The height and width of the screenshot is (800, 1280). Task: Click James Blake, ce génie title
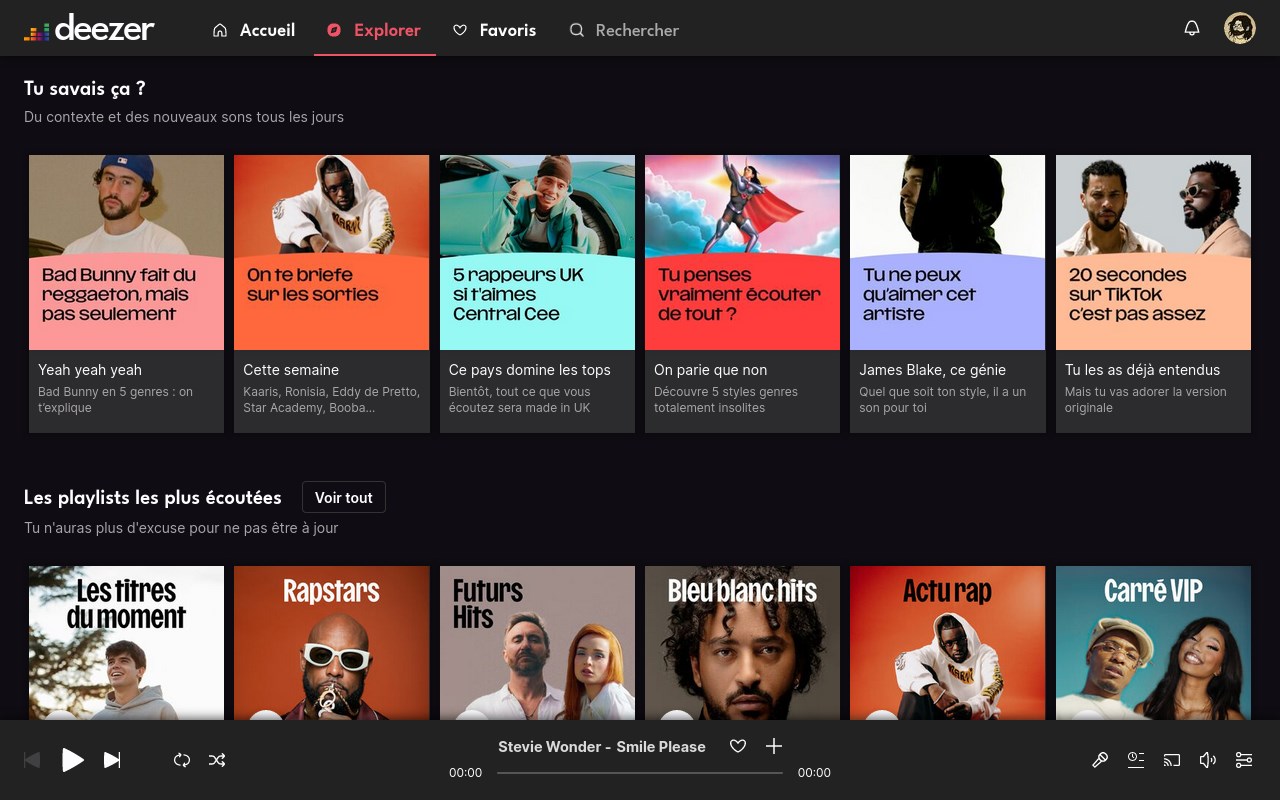(933, 370)
